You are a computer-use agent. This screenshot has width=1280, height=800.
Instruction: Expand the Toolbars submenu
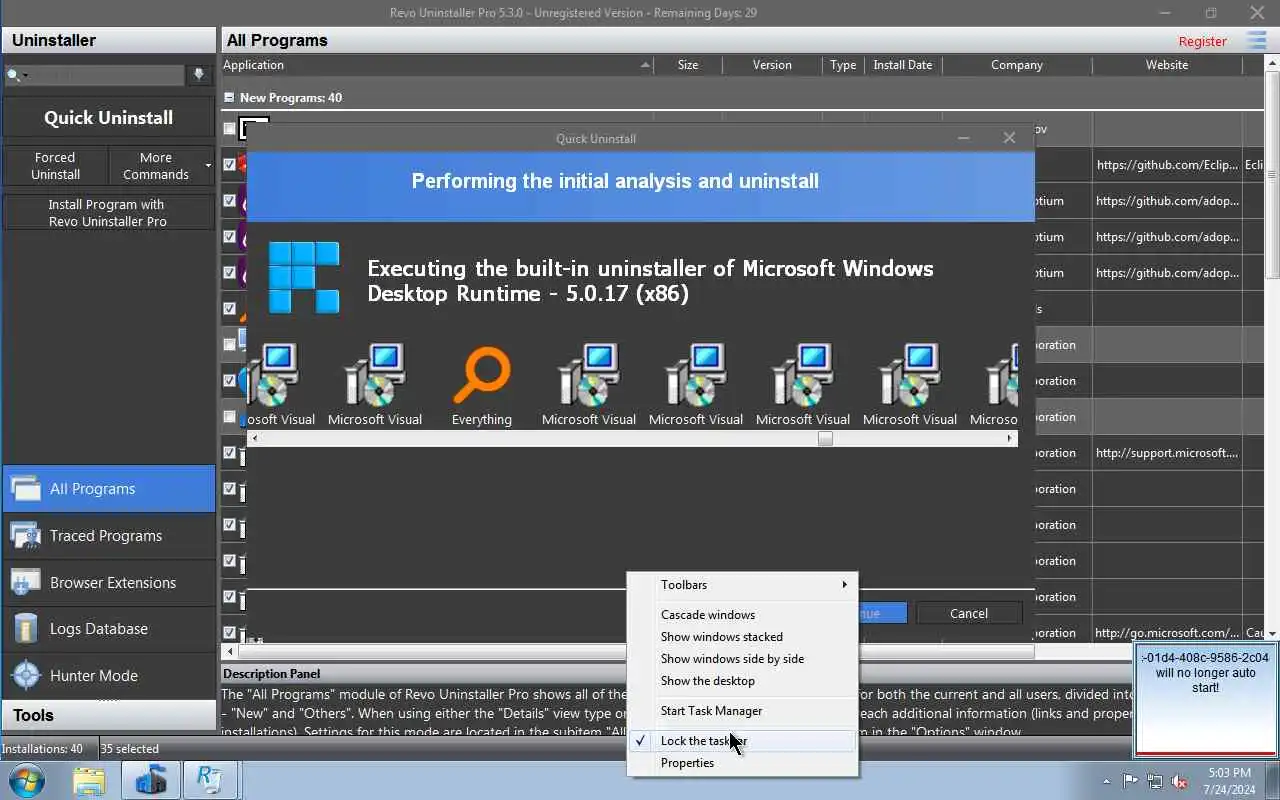[x=742, y=585]
